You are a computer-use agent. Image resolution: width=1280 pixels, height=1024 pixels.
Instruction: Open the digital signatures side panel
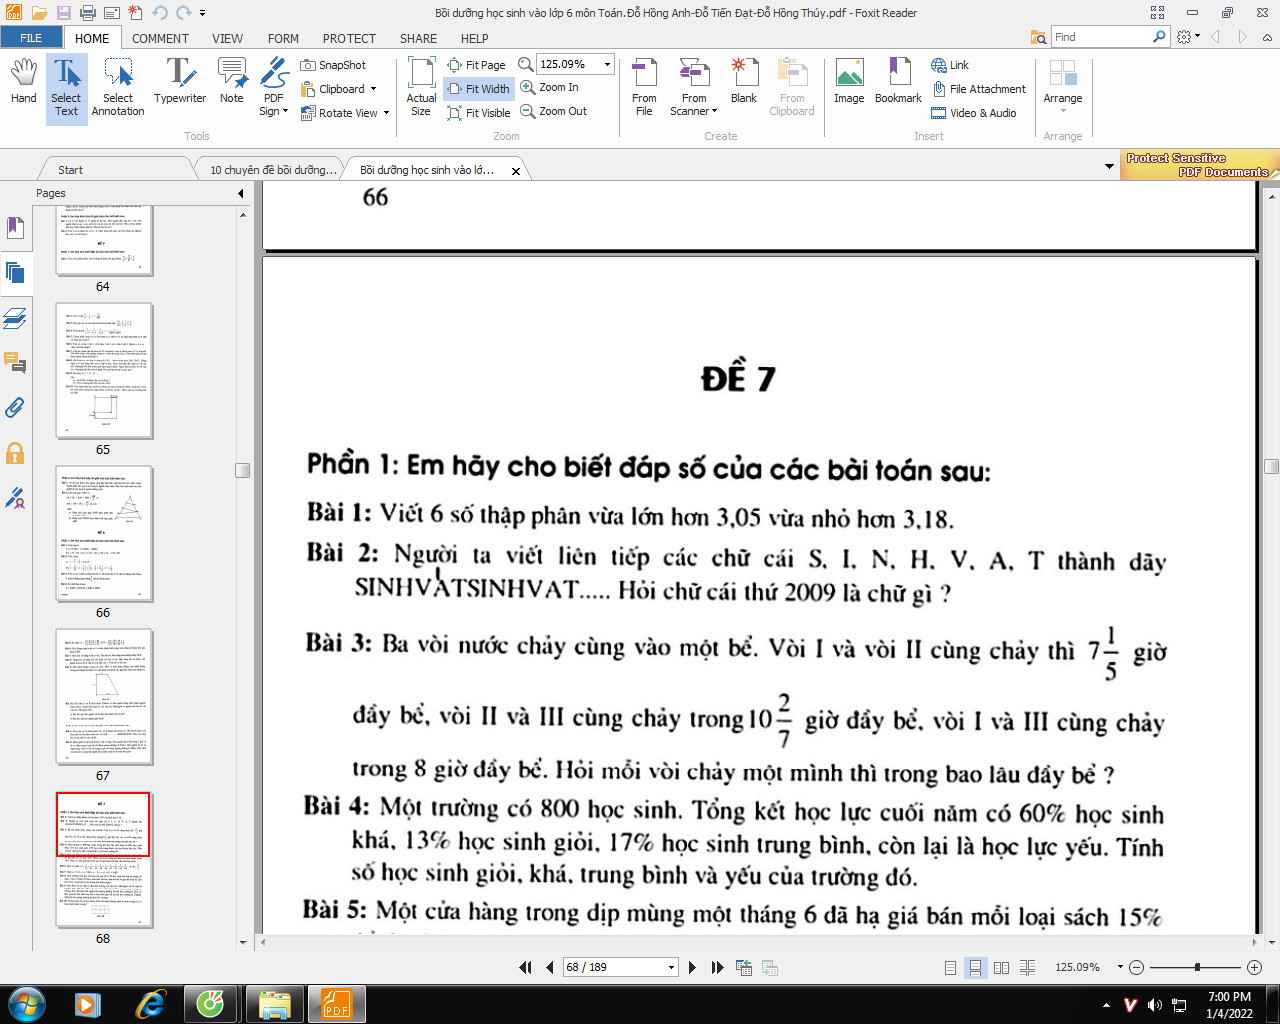[15, 498]
